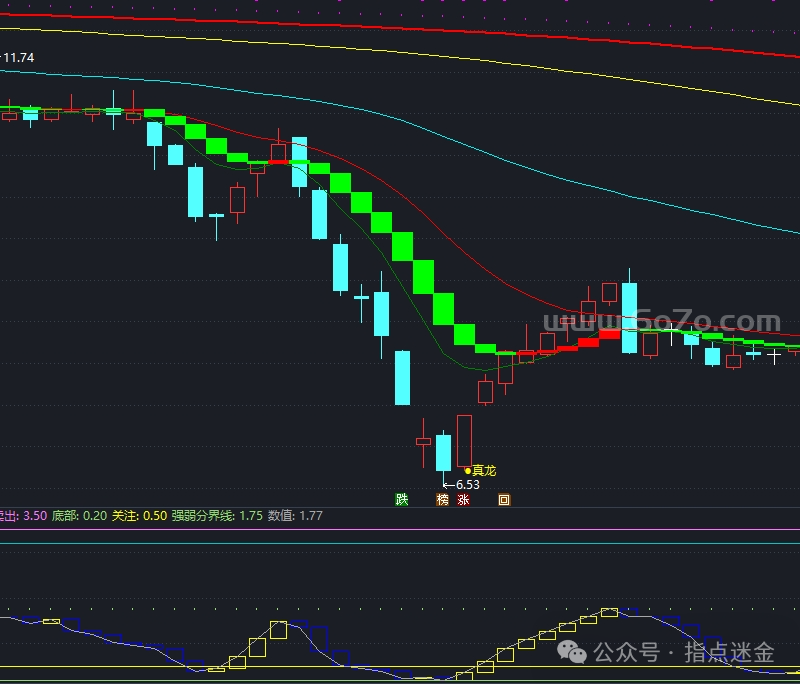Click the topmost yellow box in right oscillator peak
The height and width of the screenshot is (684, 800).
coord(609,612)
